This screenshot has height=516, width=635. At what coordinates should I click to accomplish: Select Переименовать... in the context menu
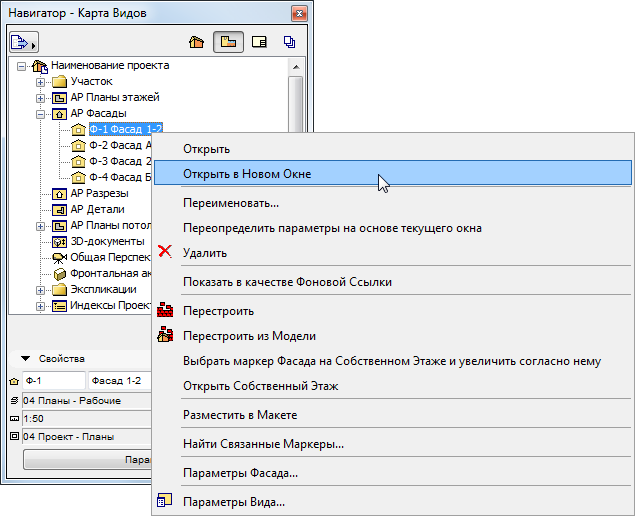click(393, 203)
